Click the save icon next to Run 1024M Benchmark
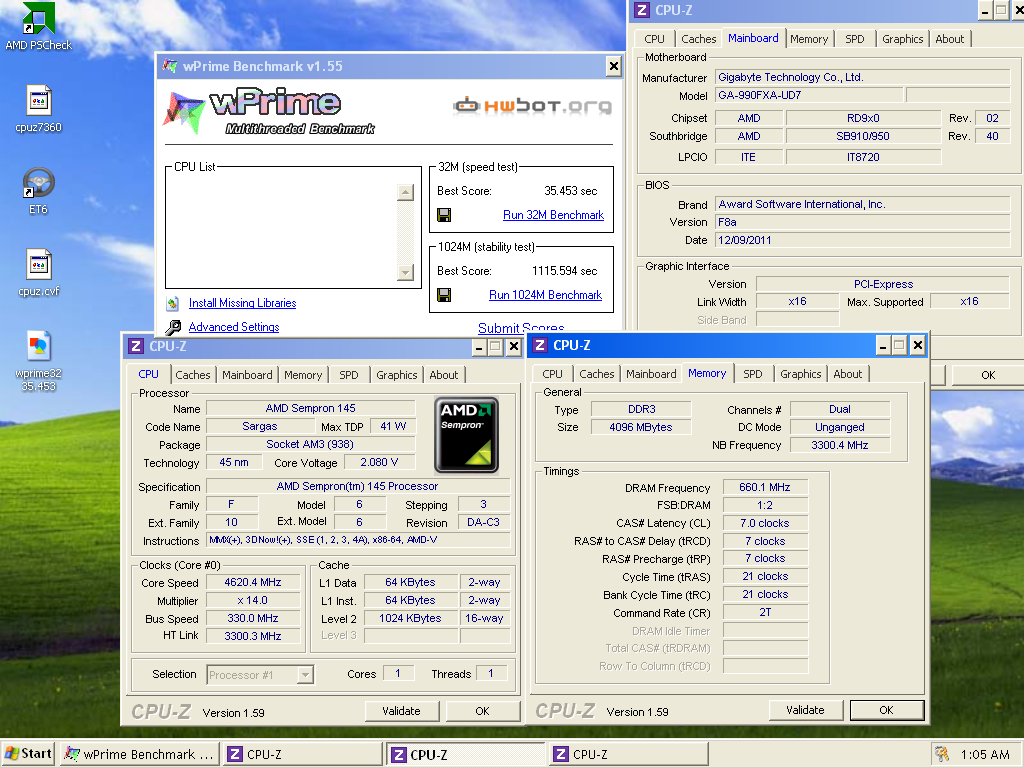 click(444, 295)
